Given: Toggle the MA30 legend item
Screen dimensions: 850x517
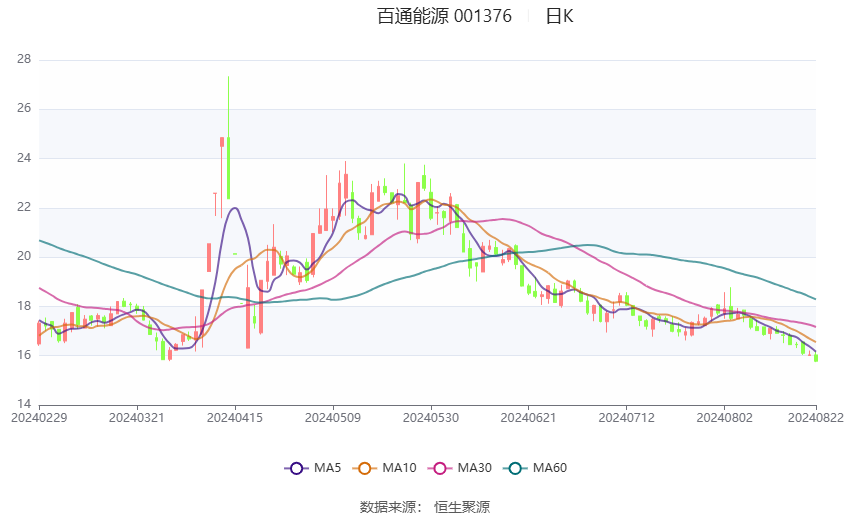Looking at the screenshot, I should [460, 468].
